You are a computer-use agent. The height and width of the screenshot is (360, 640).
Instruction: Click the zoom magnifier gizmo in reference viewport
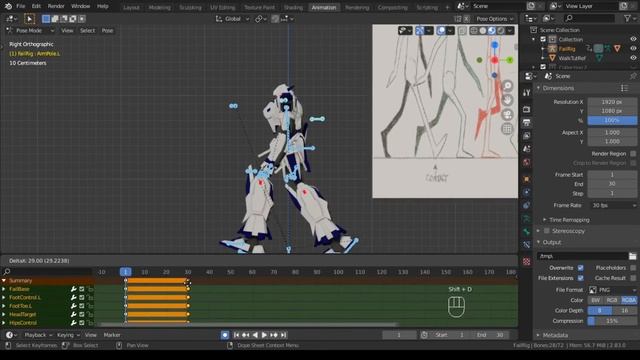pyautogui.click(x=507, y=86)
